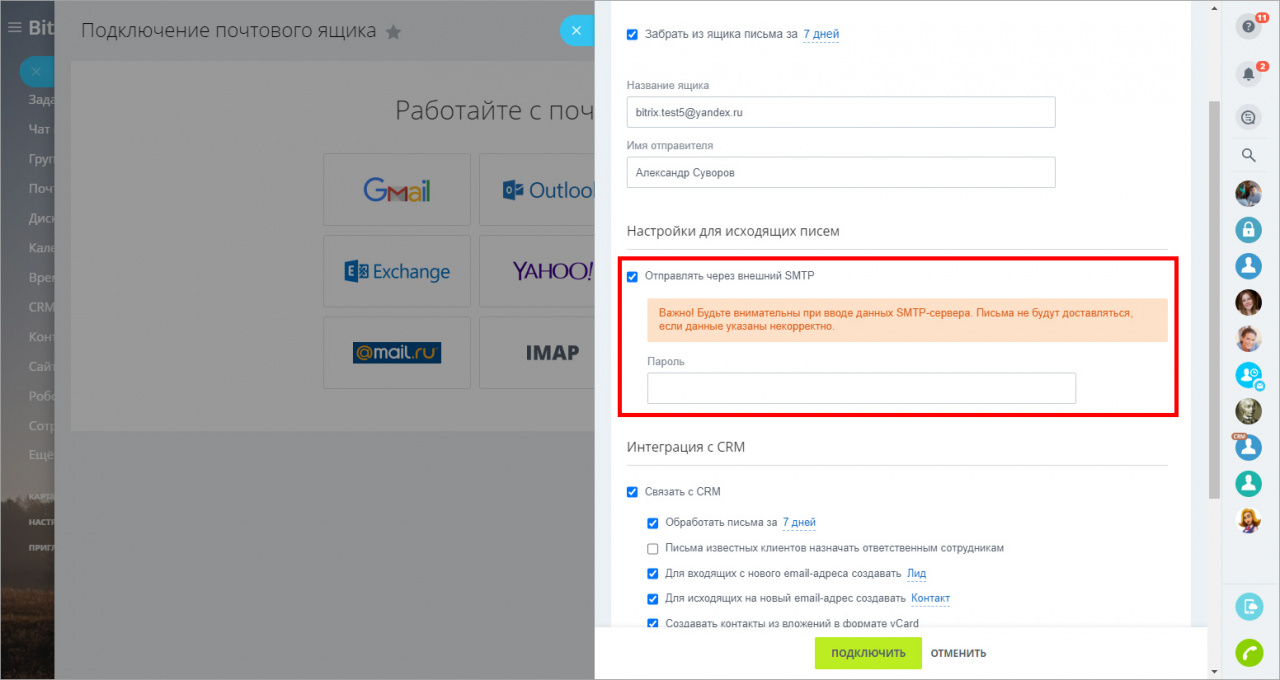Screen dimensions: 1280x680
Task: Toggle the Связать с CRM checkbox
Action: coord(632,492)
